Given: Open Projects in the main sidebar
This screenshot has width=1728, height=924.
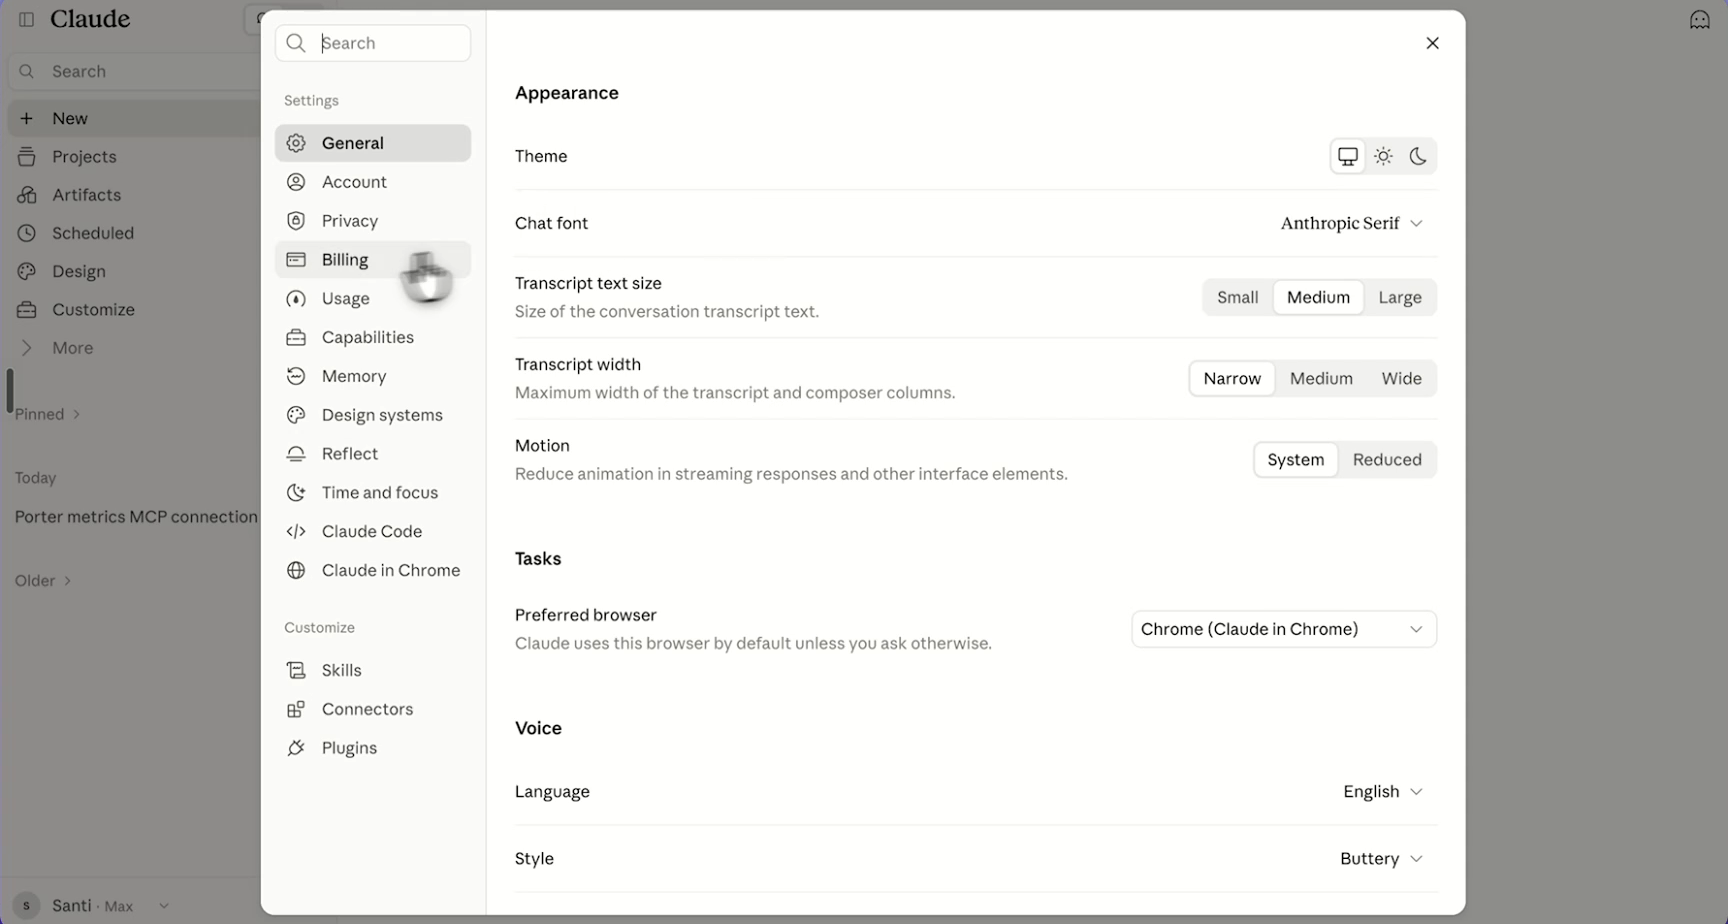Looking at the screenshot, I should tap(134, 156).
